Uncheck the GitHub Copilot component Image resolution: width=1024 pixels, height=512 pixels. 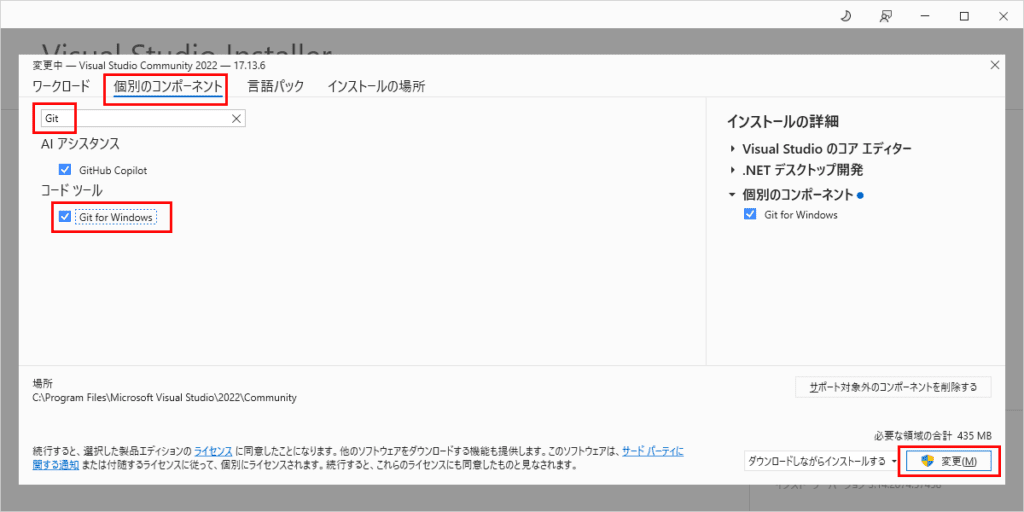click(x=65, y=170)
